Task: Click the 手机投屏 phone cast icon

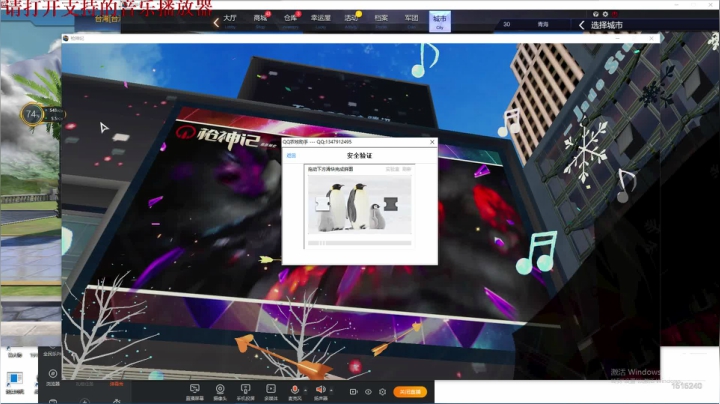Action: coord(246,392)
